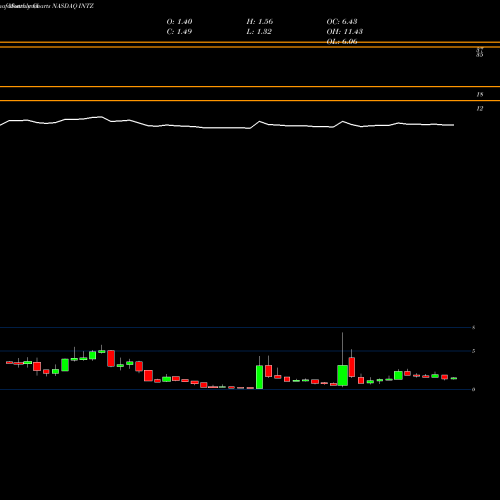Click the price axis label 0
Viewport: 500px width, 500px height.
(x=473, y=389)
